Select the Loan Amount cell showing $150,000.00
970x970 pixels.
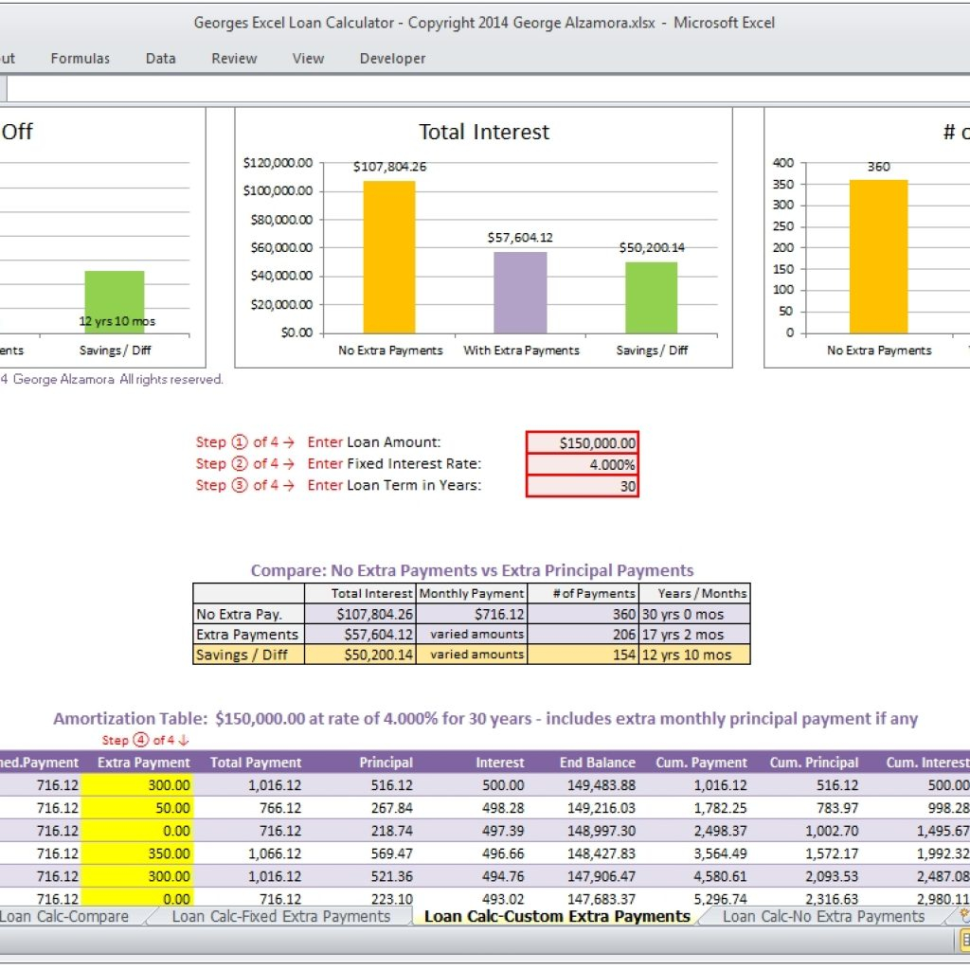tap(582, 442)
